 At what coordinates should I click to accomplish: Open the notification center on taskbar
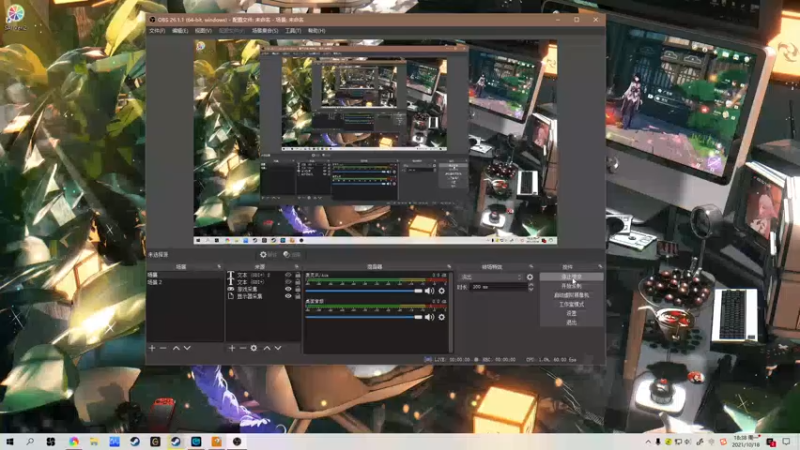click(x=786, y=441)
